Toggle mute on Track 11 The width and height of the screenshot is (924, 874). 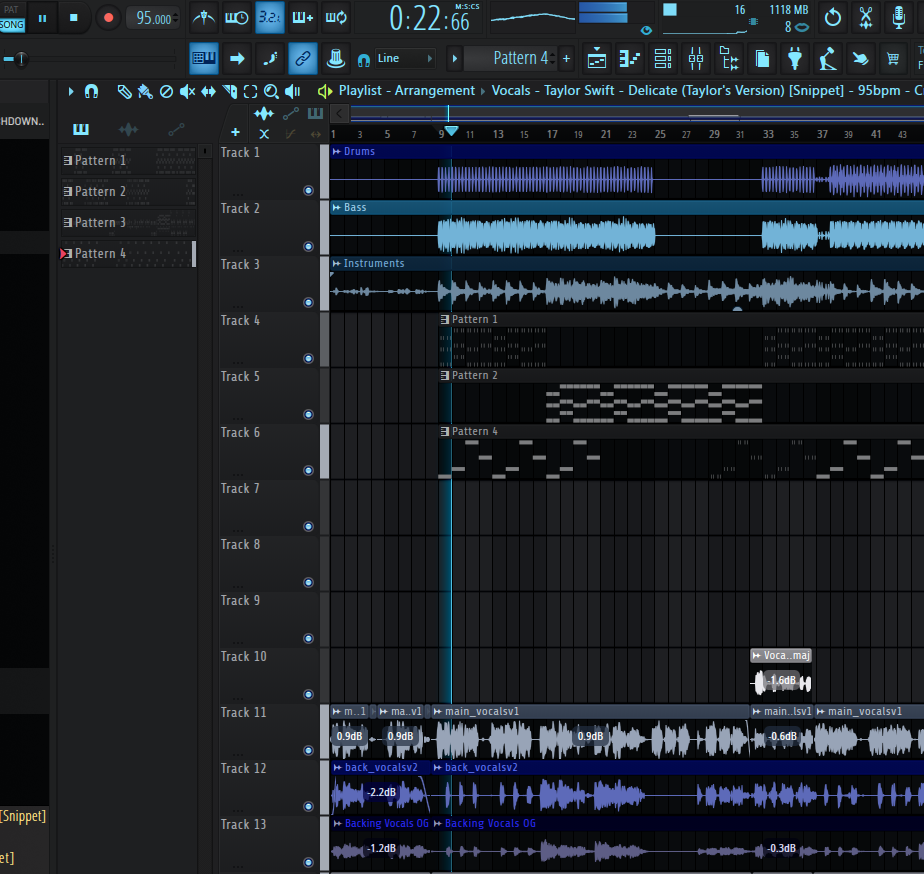pyautogui.click(x=309, y=749)
